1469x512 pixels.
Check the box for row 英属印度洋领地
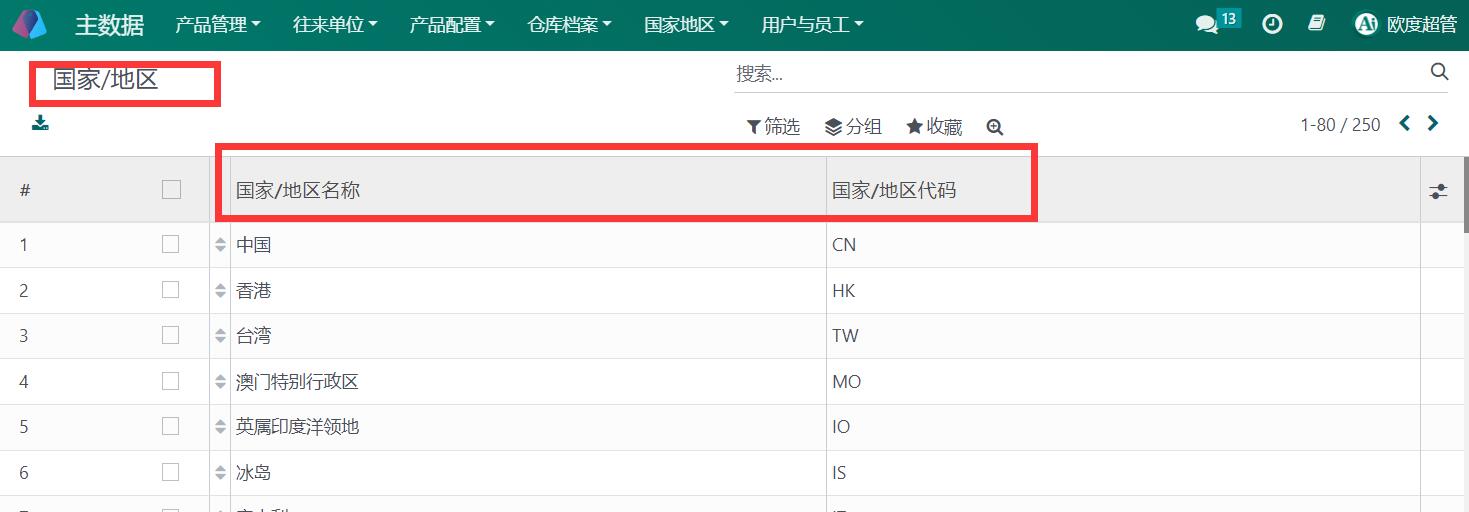(x=171, y=426)
